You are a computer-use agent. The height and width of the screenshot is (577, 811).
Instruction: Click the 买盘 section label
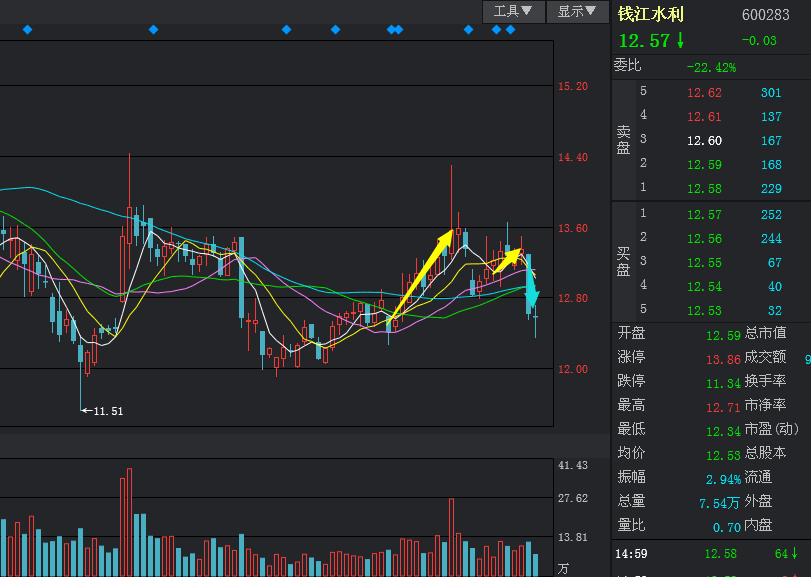tap(623, 261)
